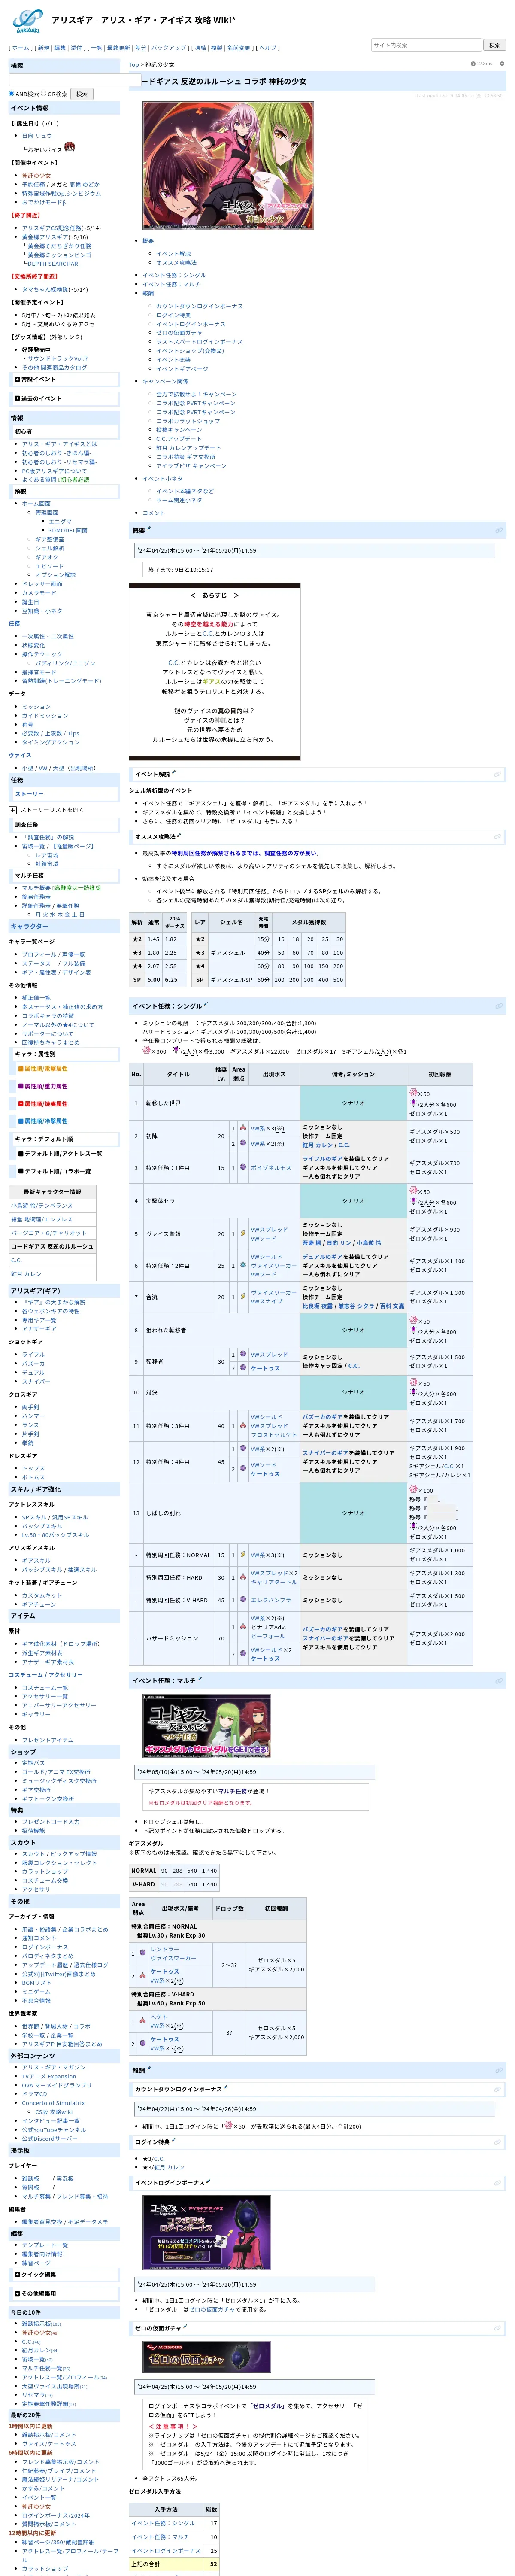Open 編集 in top navigation
Image resolution: width=515 pixels, height=2576 pixels.
60,48
